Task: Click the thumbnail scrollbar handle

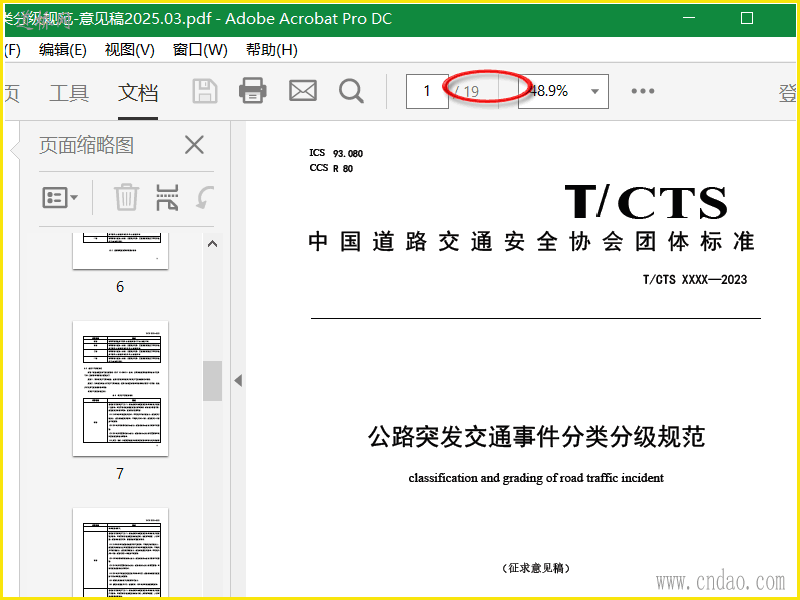Action: [212, 381]
